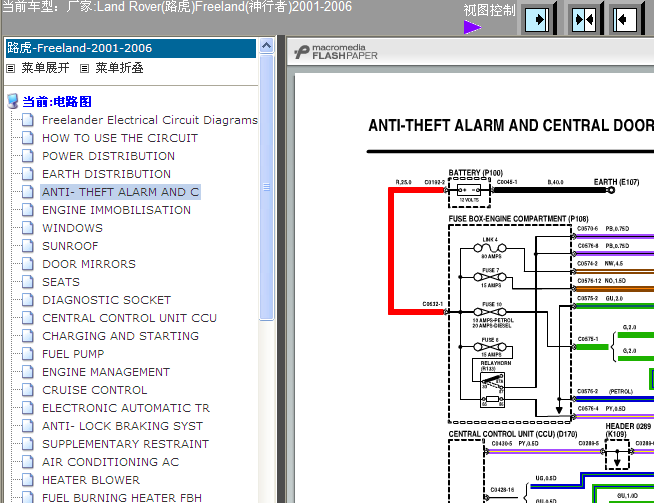Open the POWER DISTRIBUTION diagram

click(108, 156)
